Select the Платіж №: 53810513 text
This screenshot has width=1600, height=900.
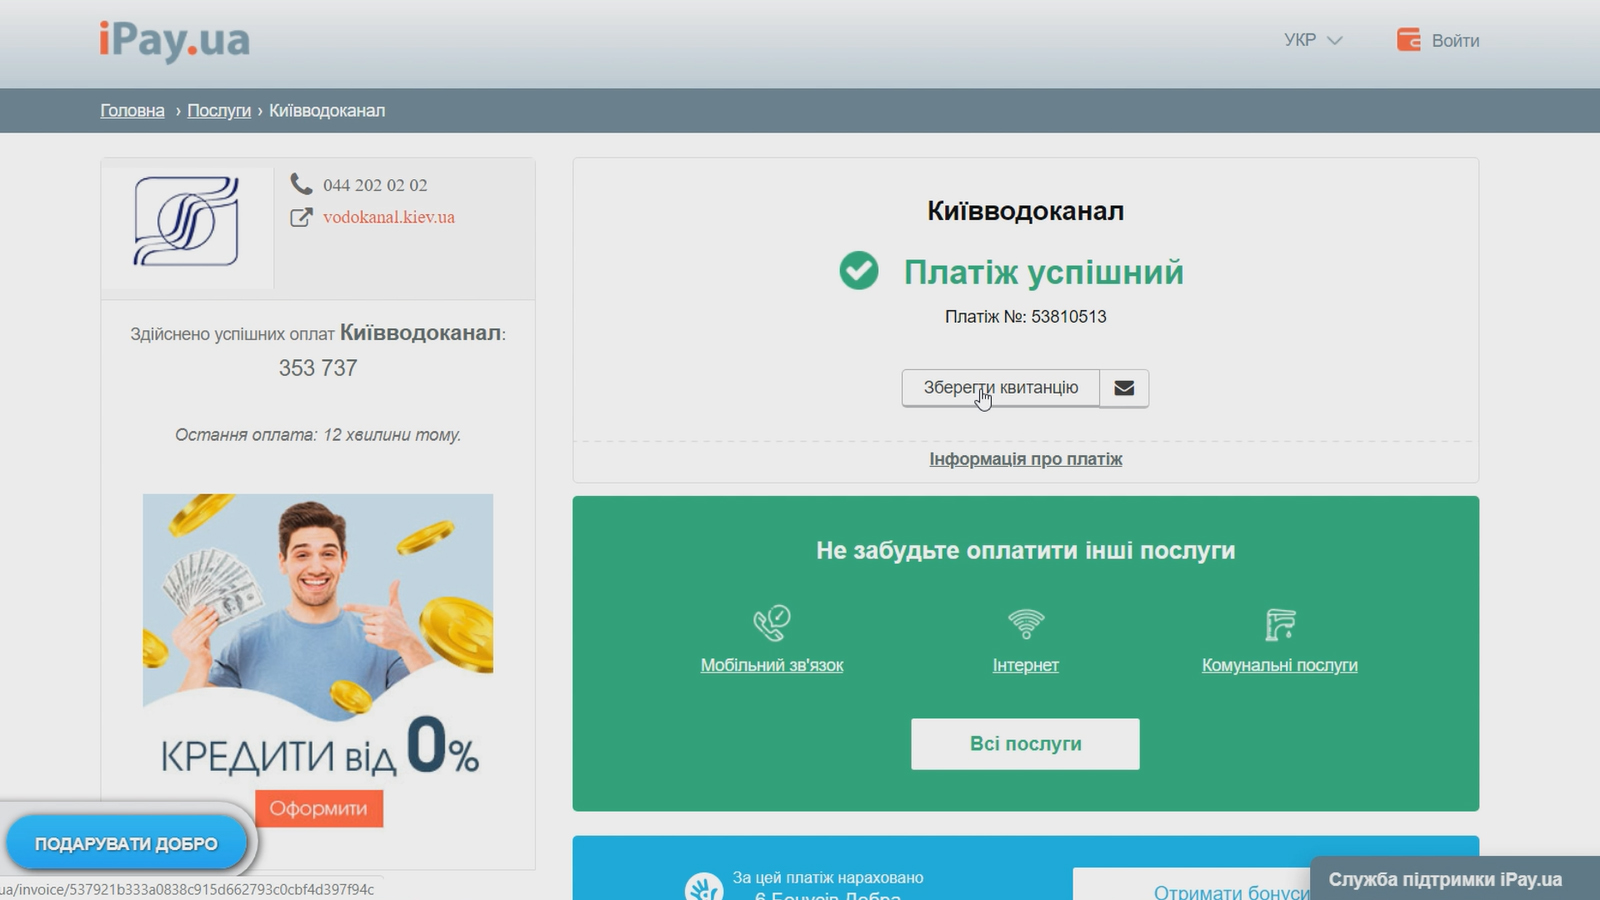tap(1026, 317)
